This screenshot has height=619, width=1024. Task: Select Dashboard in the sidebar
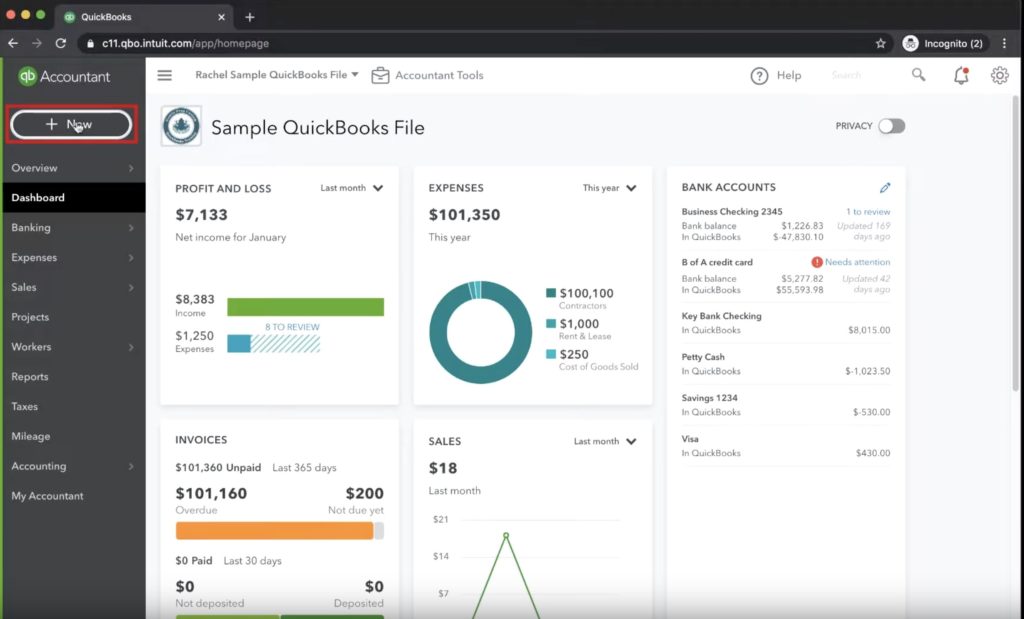click(x=74, y=198)
